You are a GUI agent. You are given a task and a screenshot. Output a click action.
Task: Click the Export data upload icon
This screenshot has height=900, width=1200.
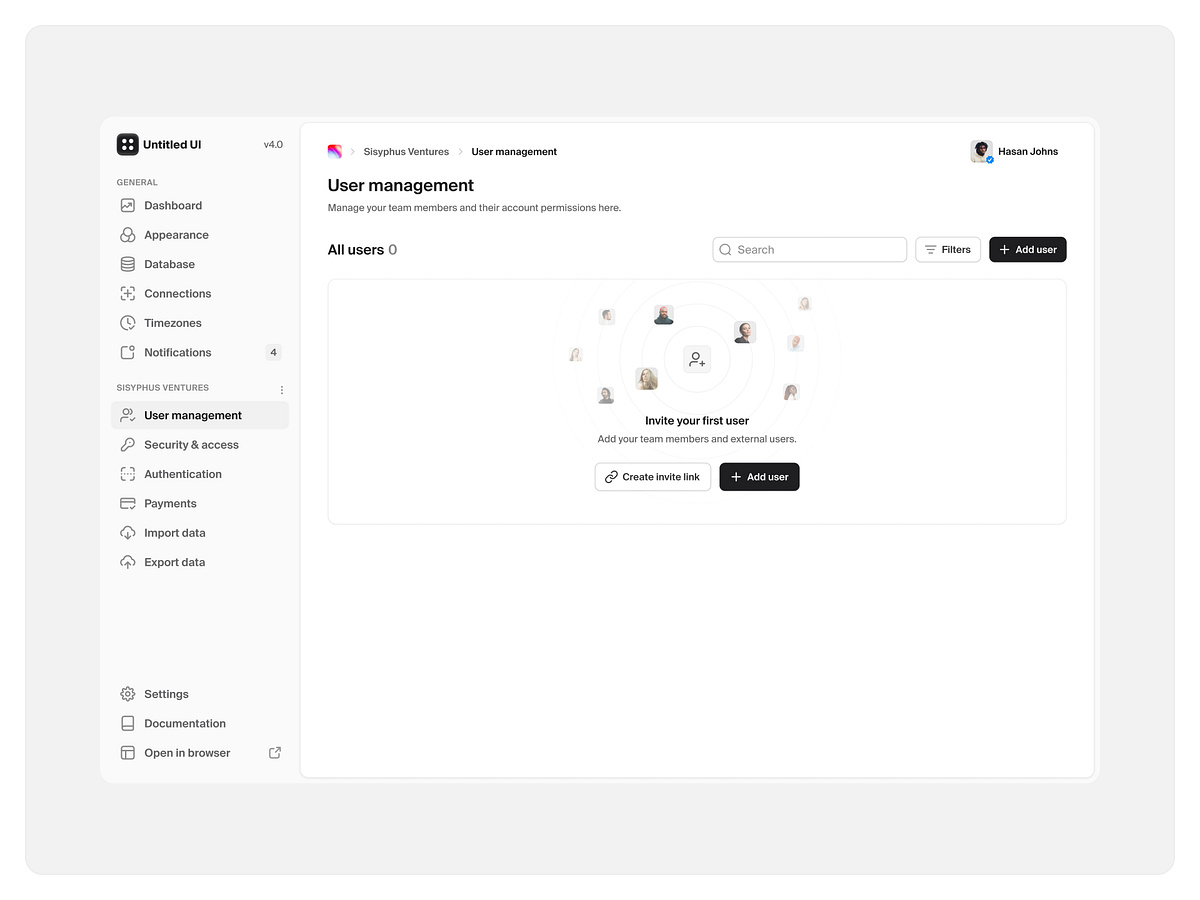[x=127, y=561]
